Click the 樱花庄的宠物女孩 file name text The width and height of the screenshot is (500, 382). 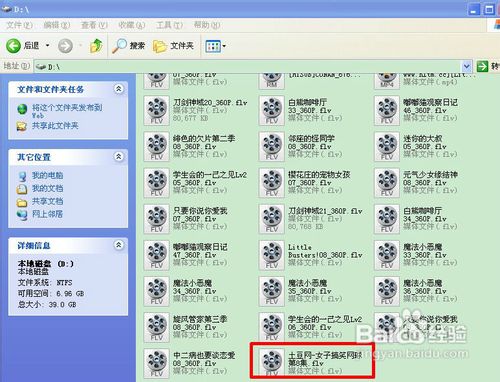click(x=319, y=175)
